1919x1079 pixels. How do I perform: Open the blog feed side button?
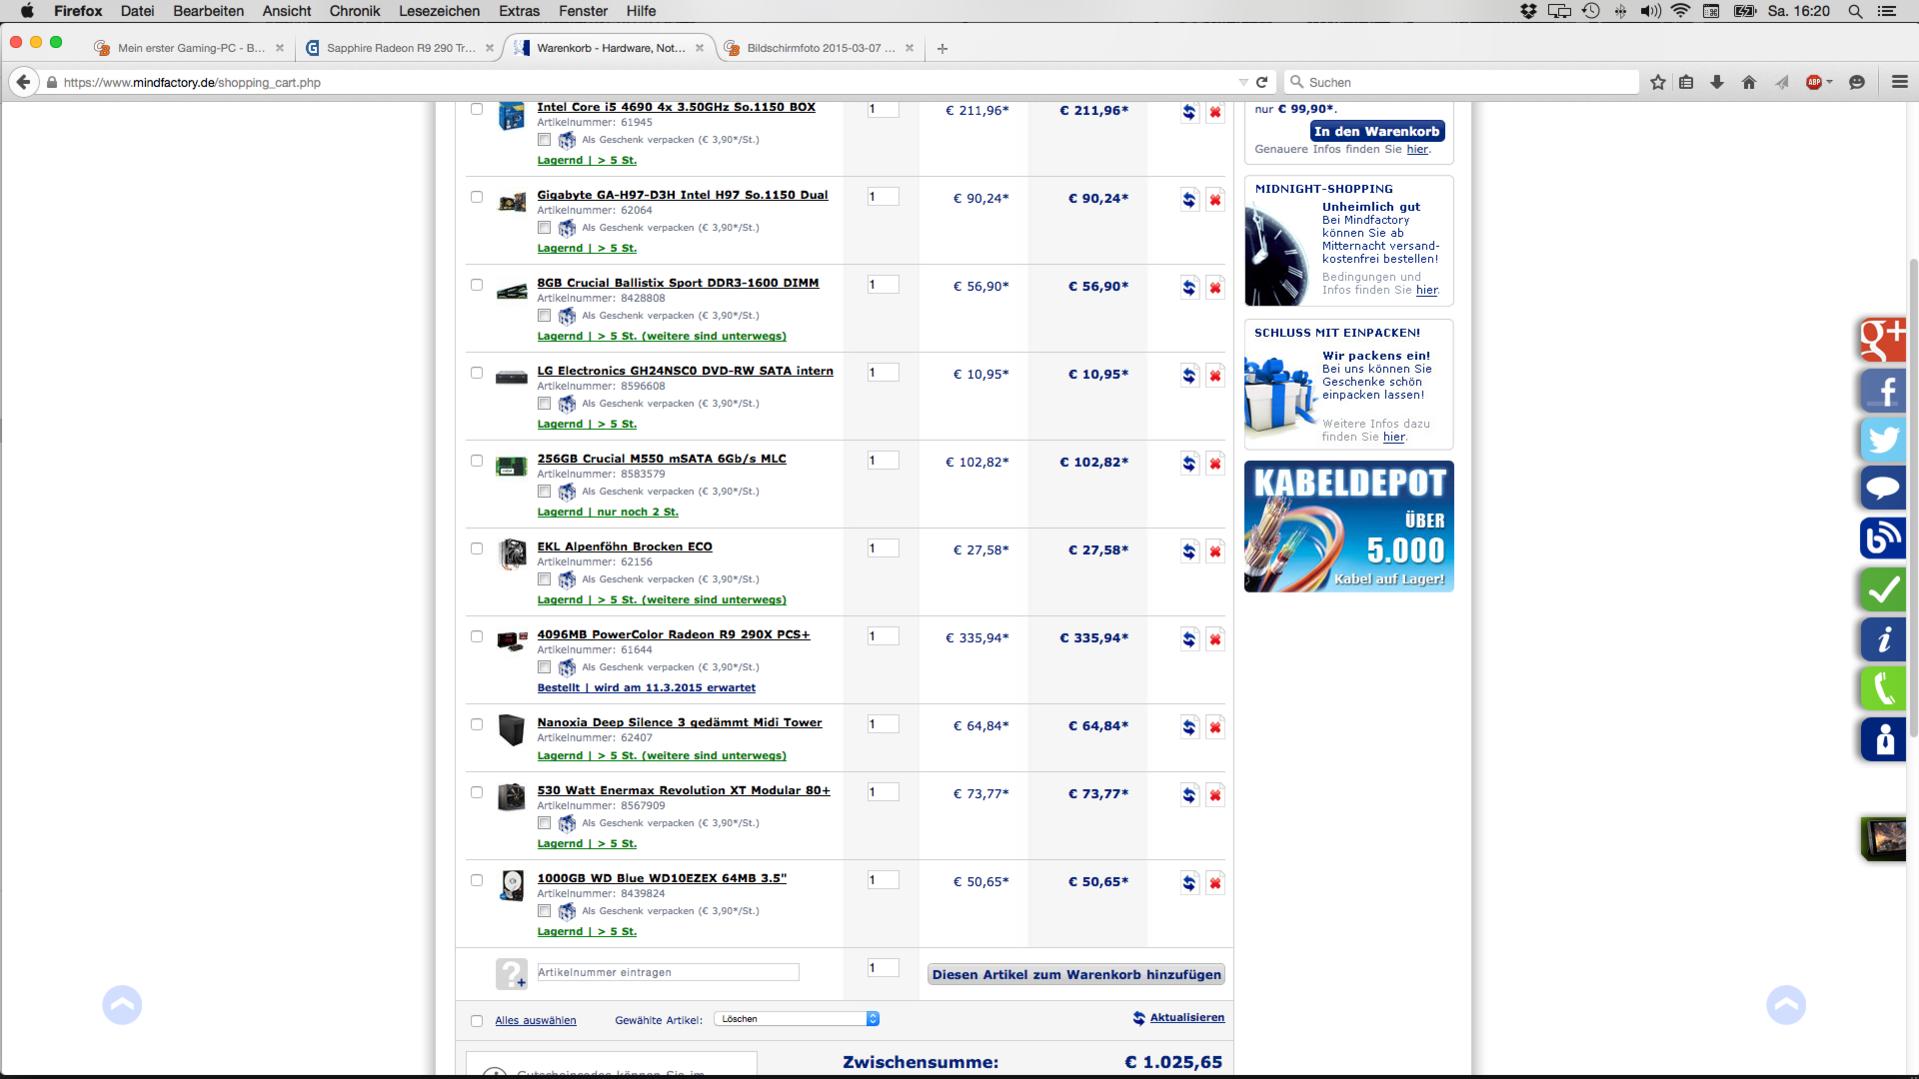[1884, 539]
